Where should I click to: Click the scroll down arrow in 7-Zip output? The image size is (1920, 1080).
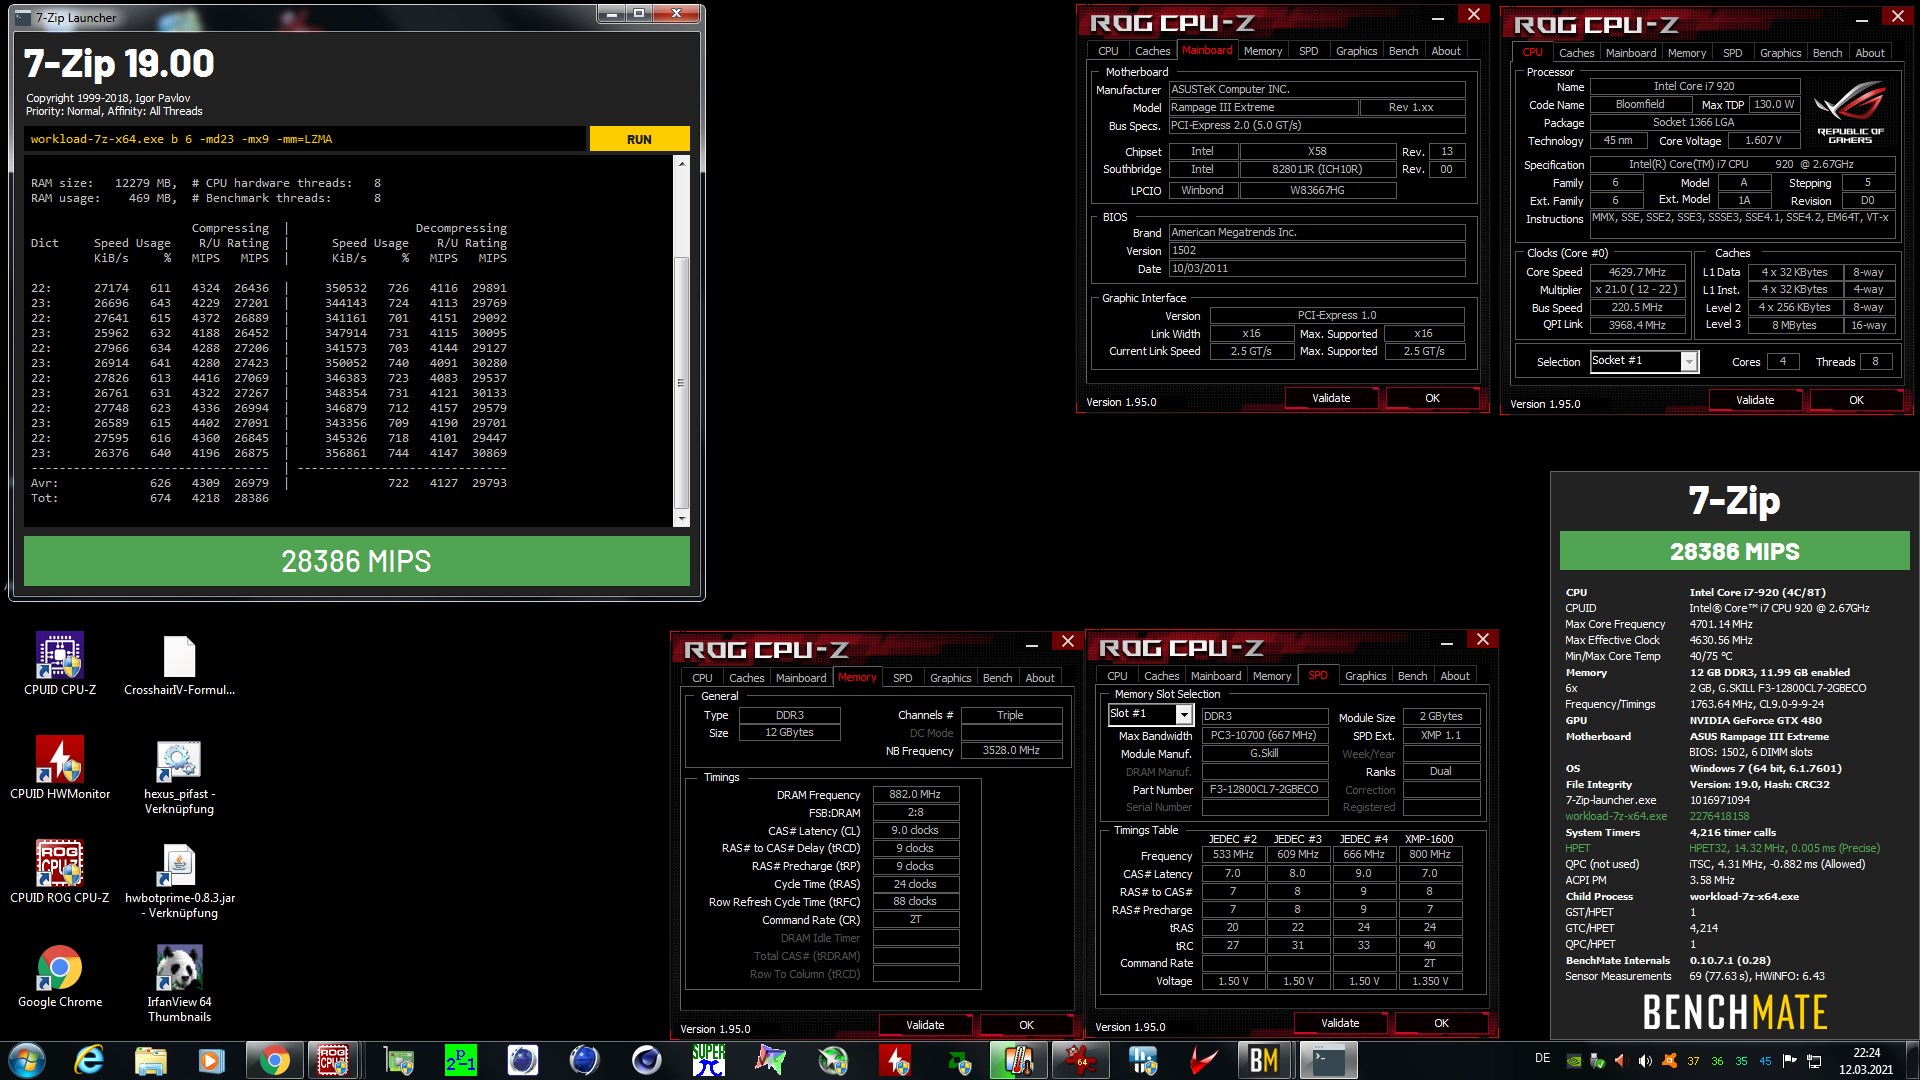[x=682, y=518]
